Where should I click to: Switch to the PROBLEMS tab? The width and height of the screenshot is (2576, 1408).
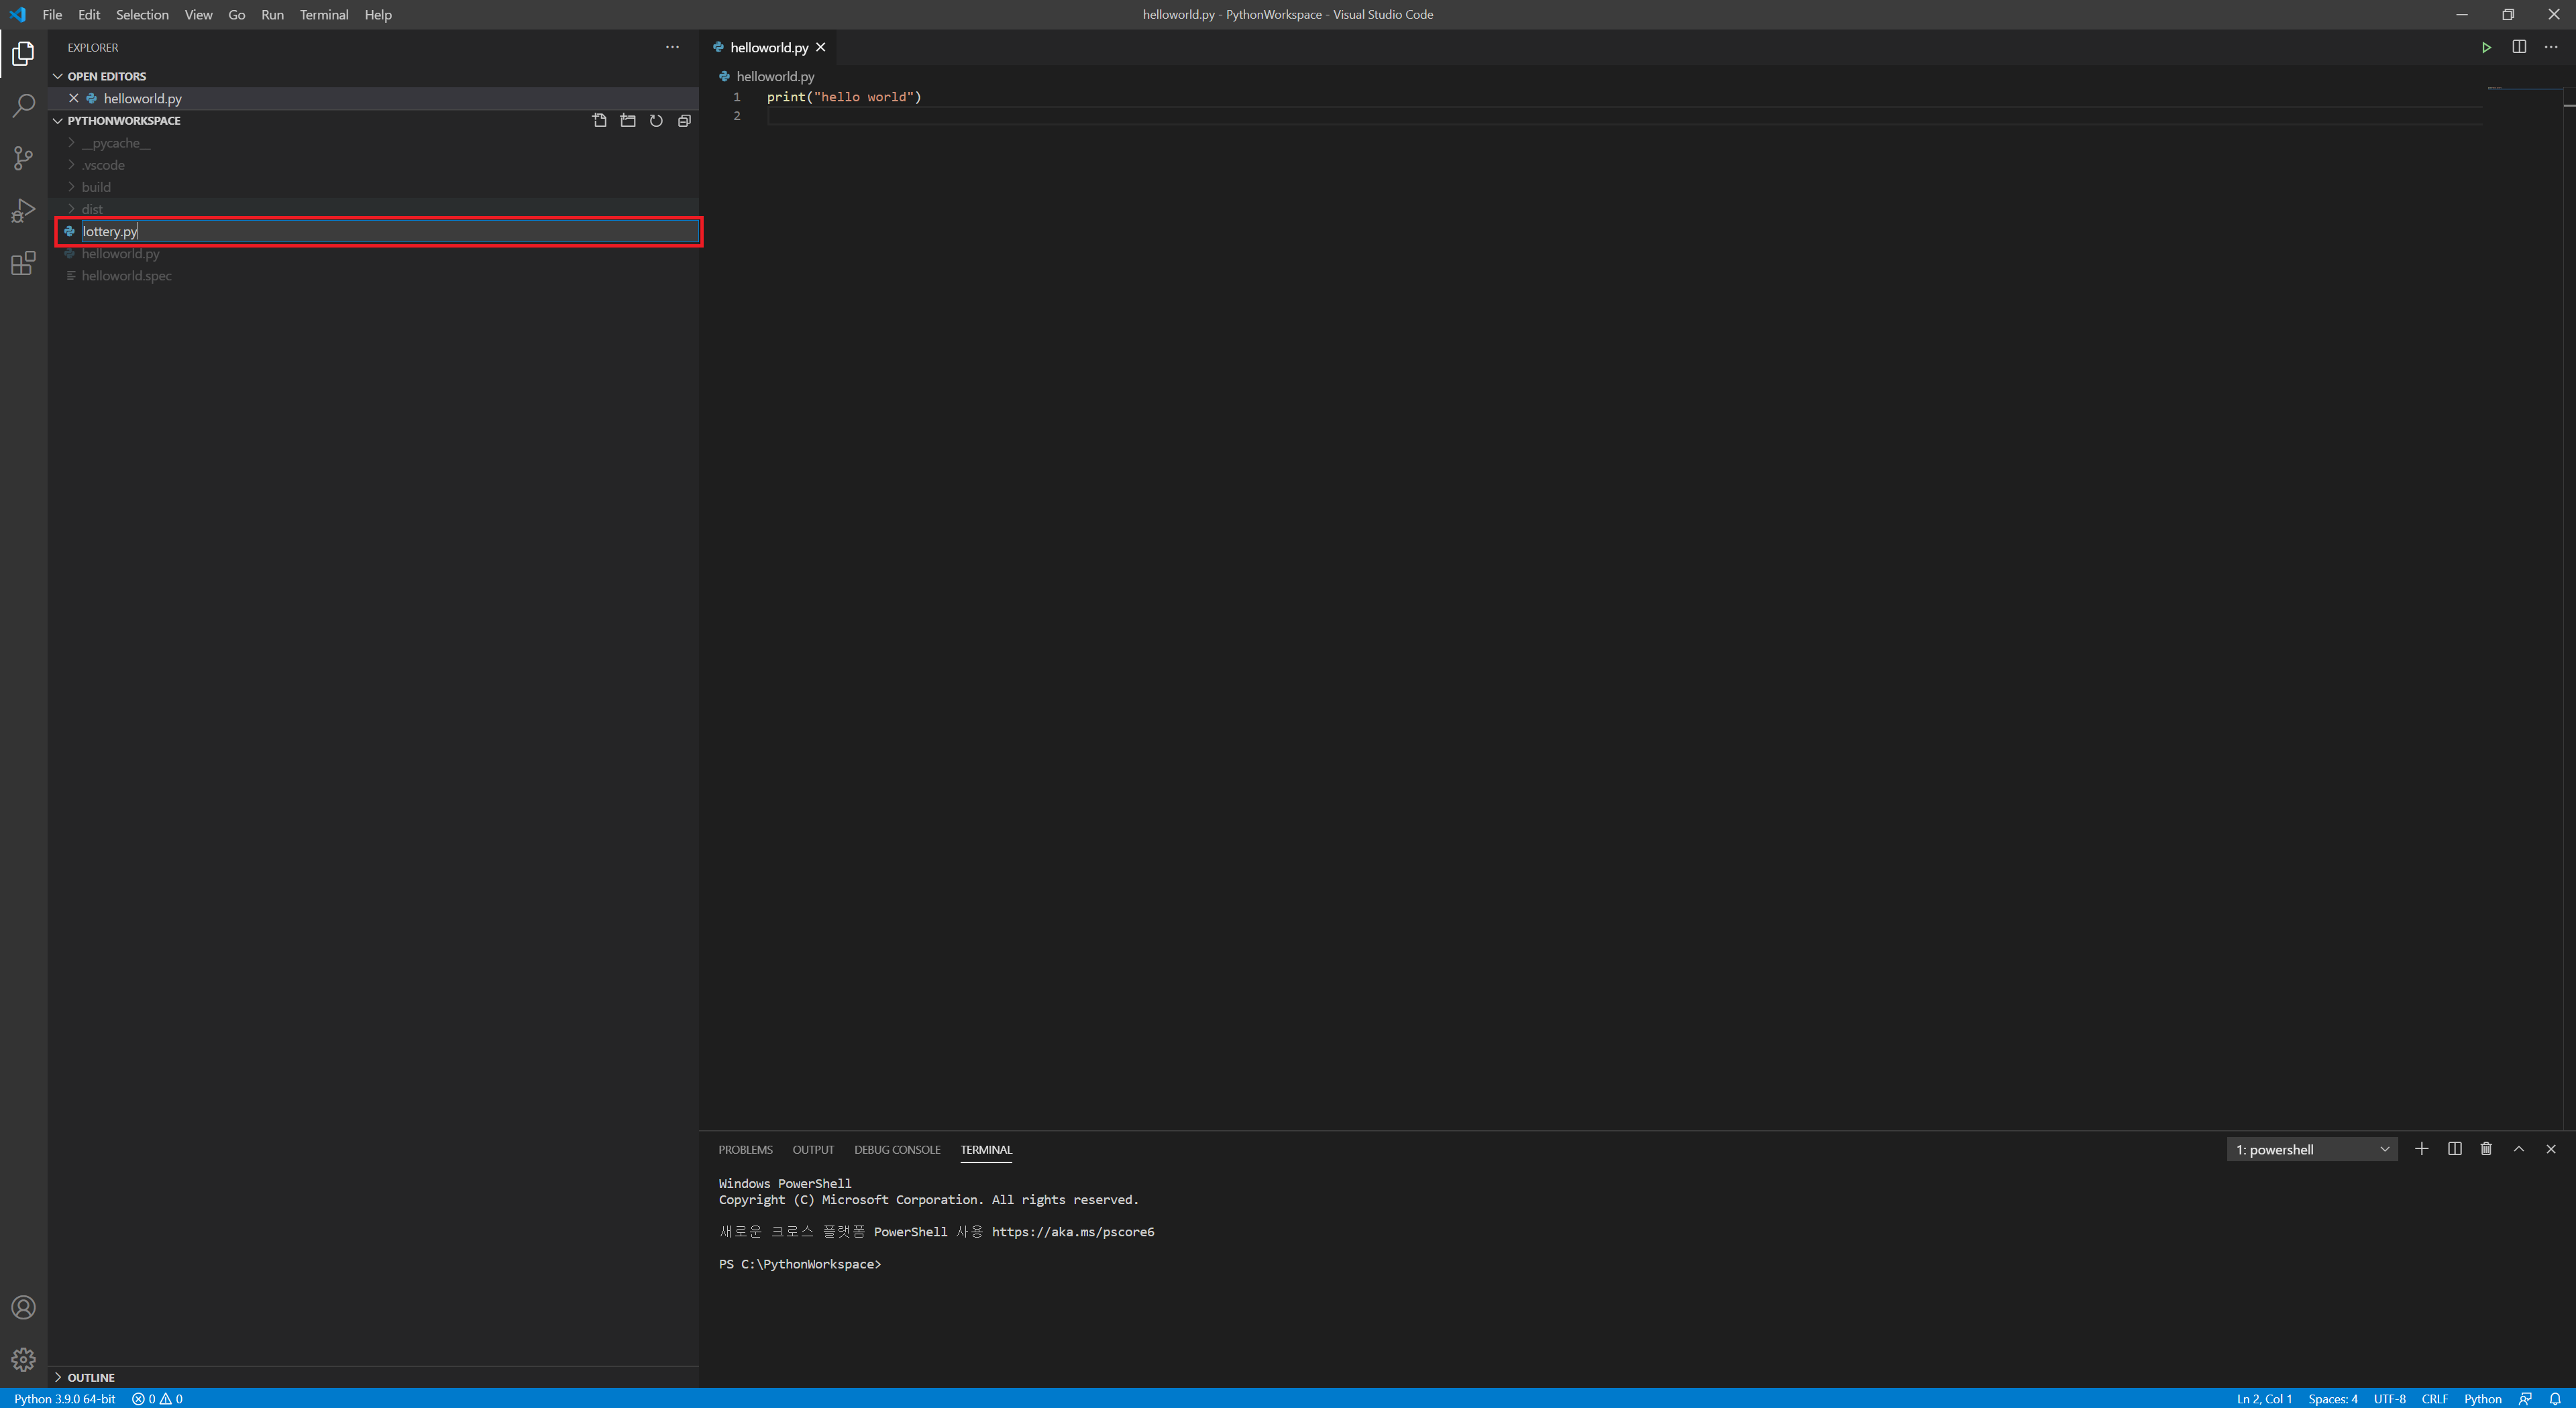click(x=745, y=1150)
